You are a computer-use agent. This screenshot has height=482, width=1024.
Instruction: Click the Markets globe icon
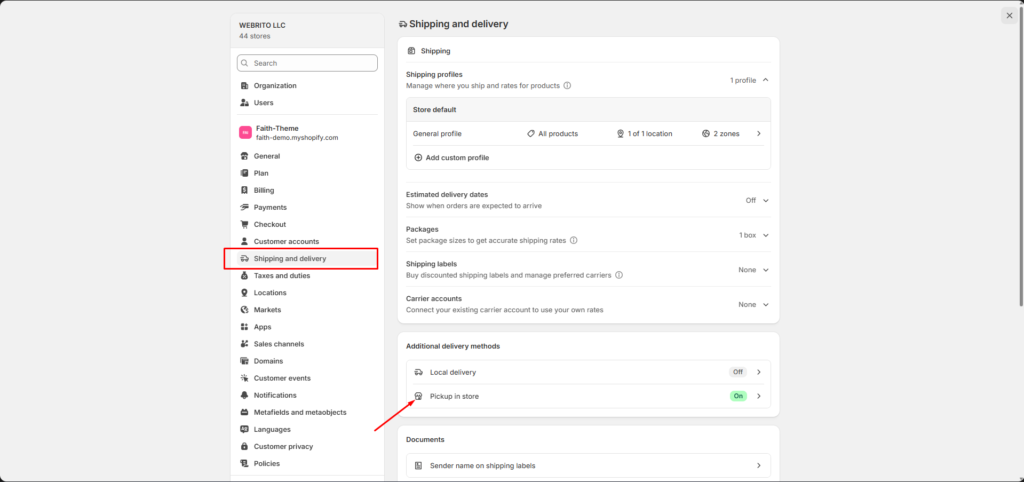click(244, 310)
